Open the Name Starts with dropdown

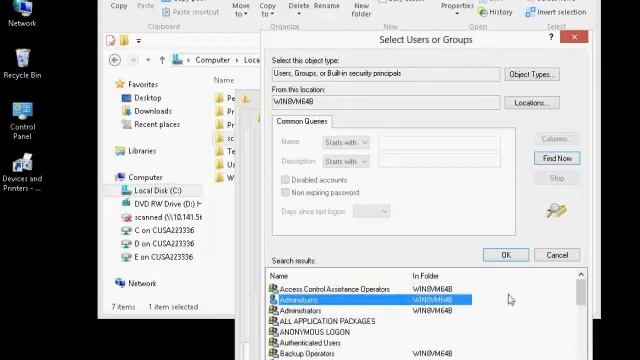coord(346,142)
